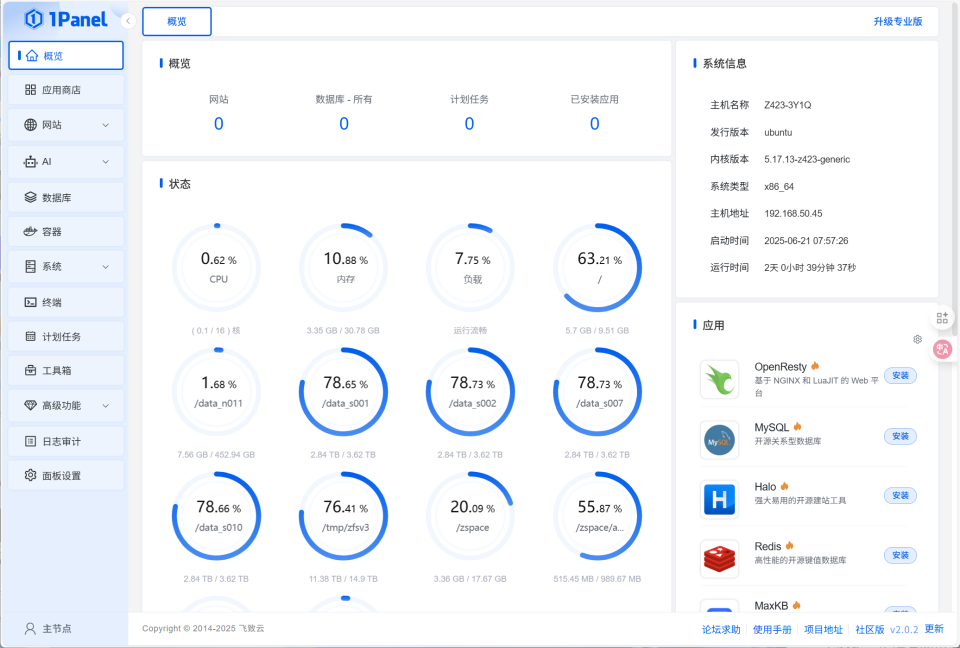Click the pink translate floating icon
960x648 pixels.
point(942,349)
